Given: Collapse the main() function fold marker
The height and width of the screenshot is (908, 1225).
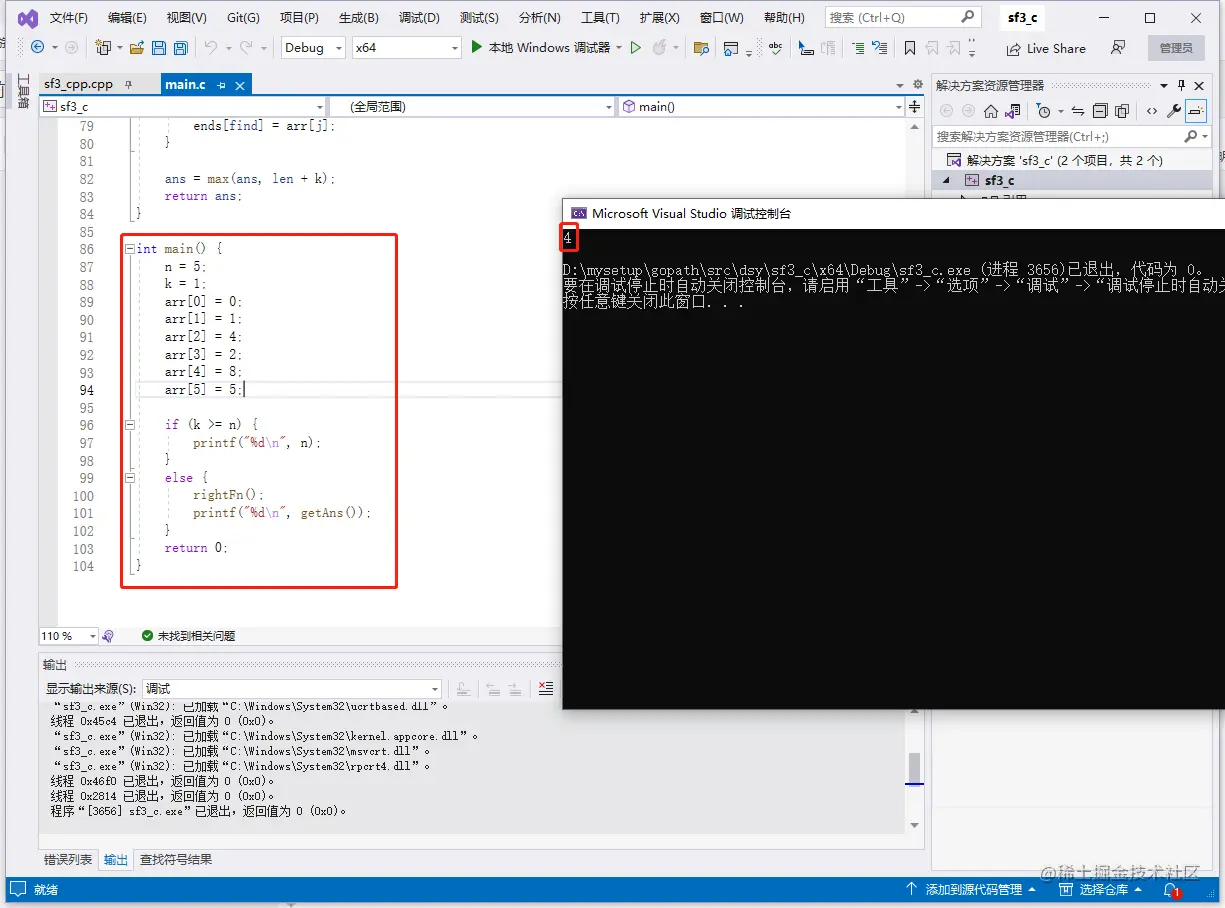Looking at the screenshot, I should [130, 249].
